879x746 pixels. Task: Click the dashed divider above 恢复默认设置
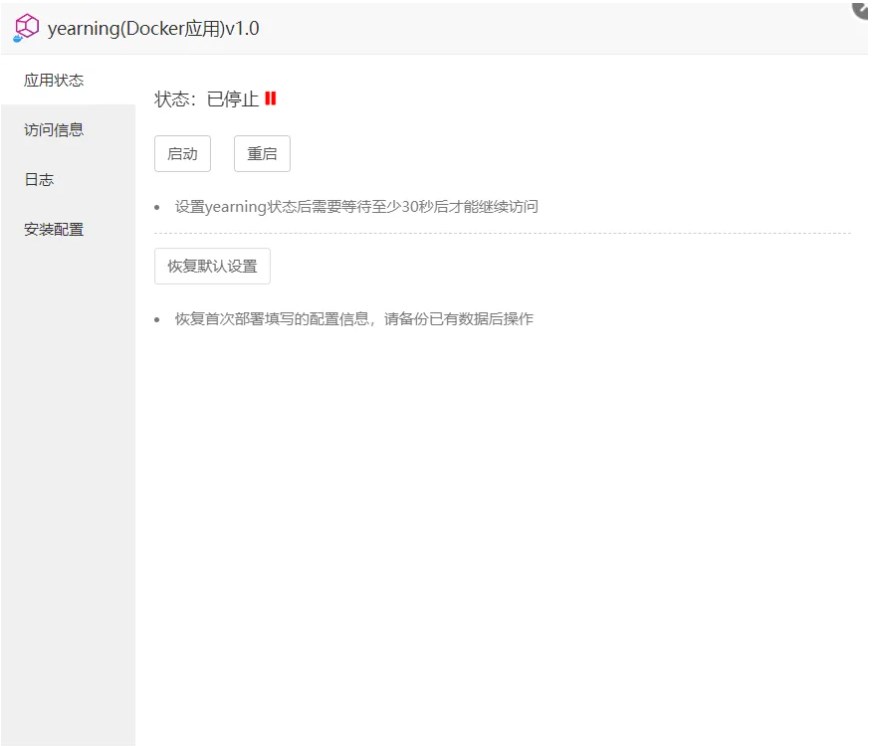tap(502, 234)
